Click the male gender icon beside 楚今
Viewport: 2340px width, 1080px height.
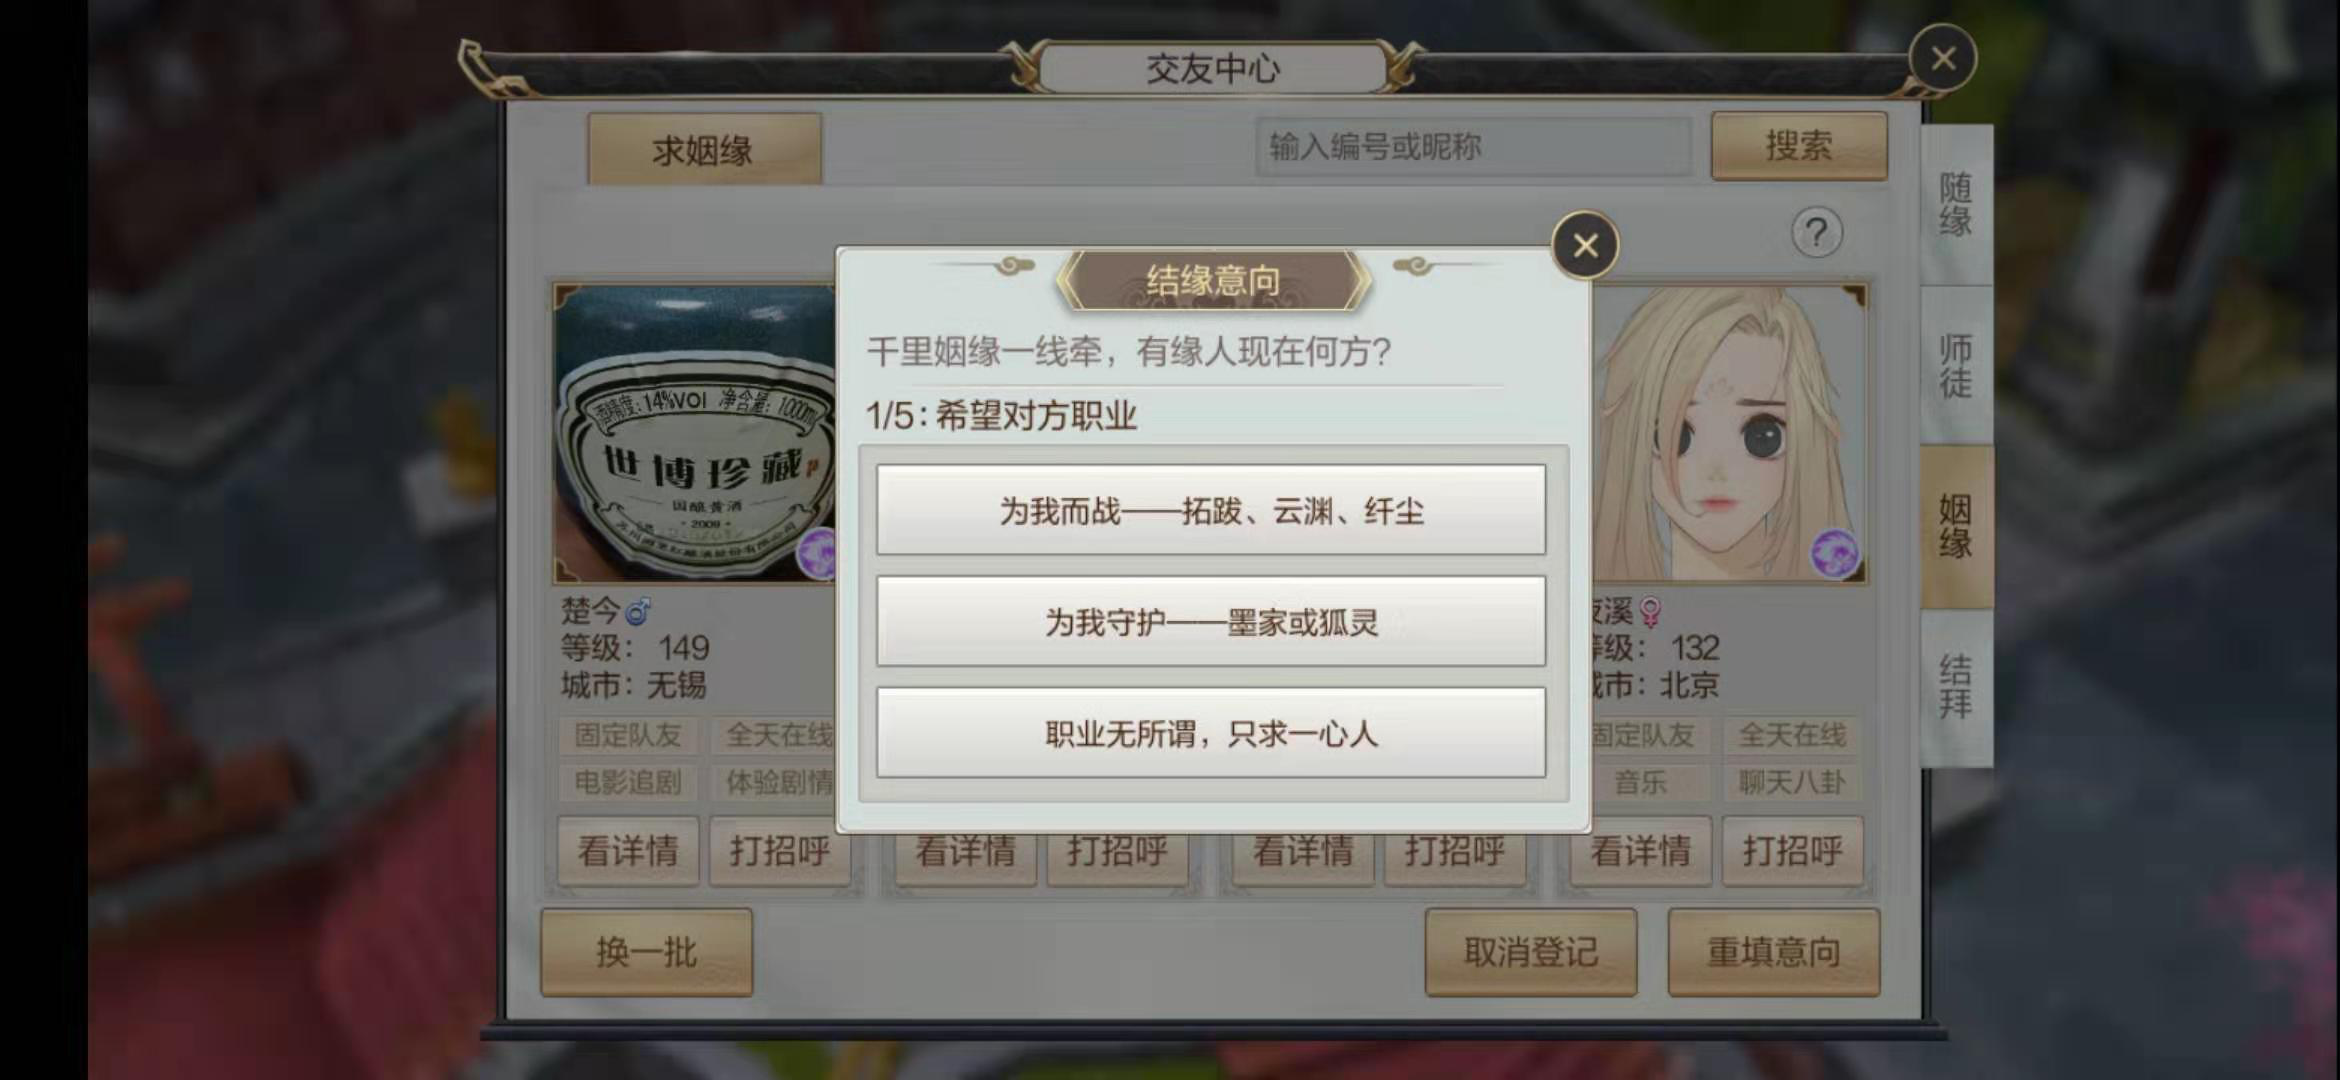coord(638,609)
